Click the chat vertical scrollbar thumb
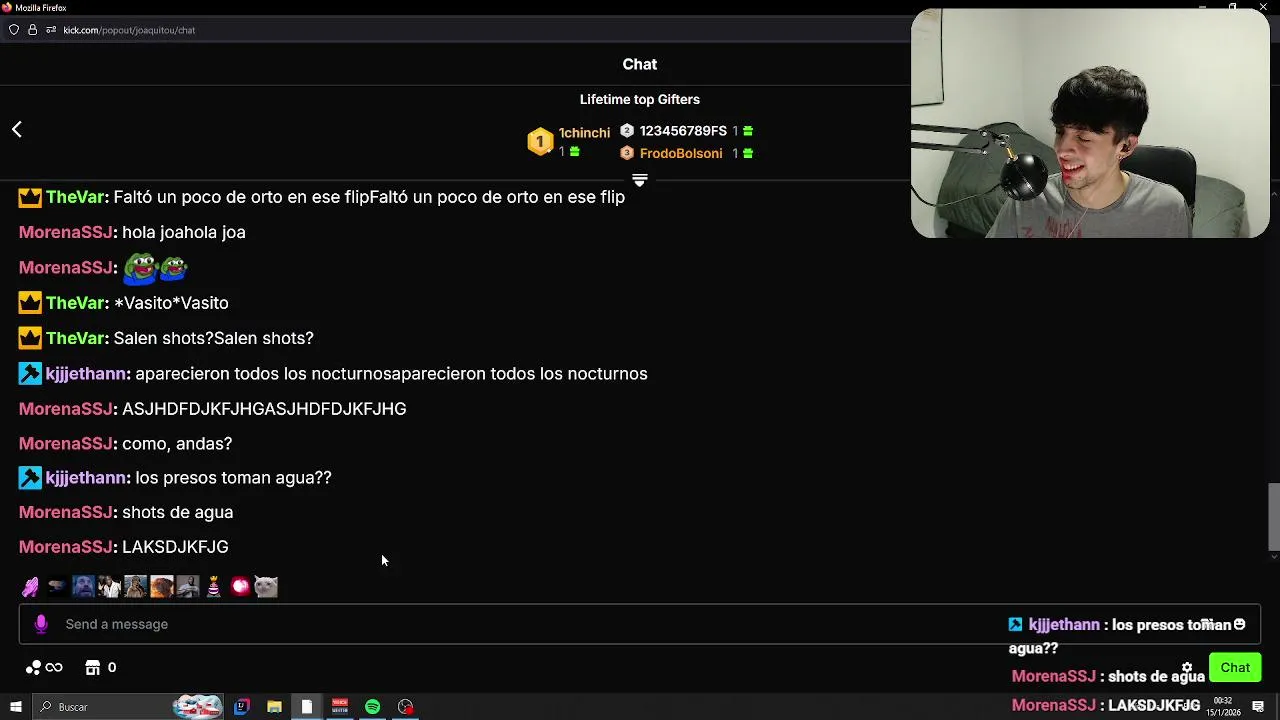The height and width of the screenshot is (720, 1280). point(1273,516)
